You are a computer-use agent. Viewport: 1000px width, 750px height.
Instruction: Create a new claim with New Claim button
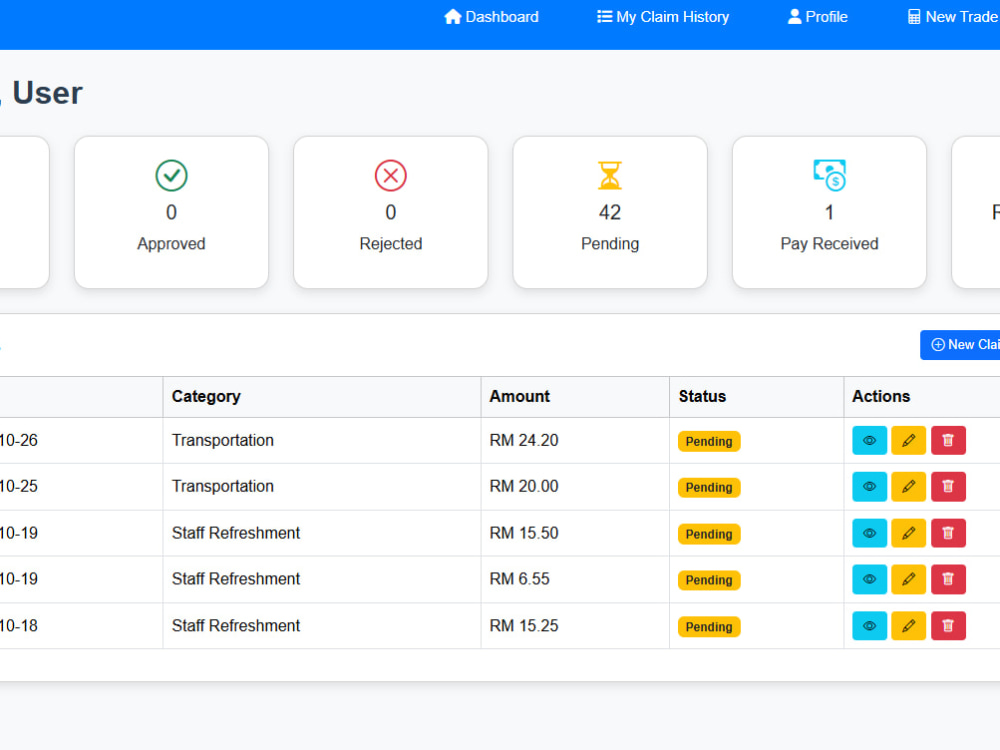(x=960, y=344)
